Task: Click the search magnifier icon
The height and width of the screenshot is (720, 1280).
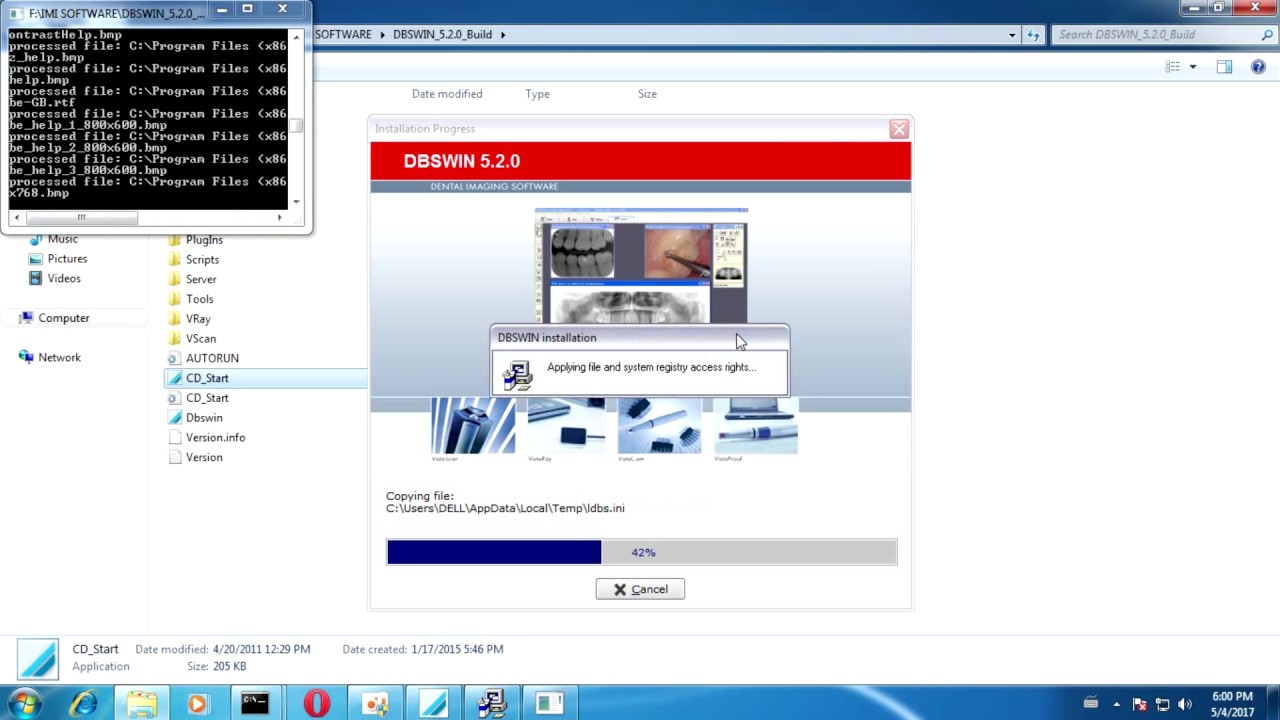Action: [x=1267, y=35]
